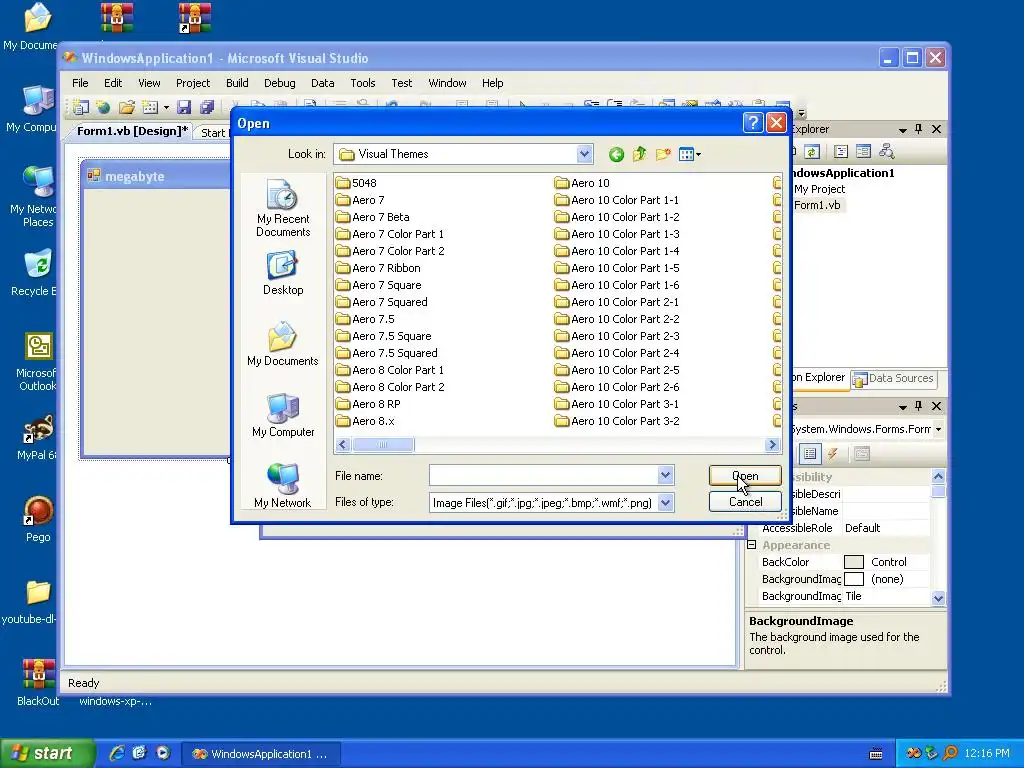The height and width of the screenshot is (768, 1024).
Task: Click View Code icon in Solution Explorer
Action: (841, 152)
